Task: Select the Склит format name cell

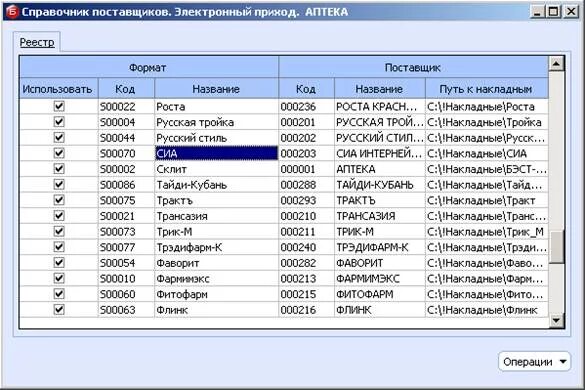Action: point(216,169)
